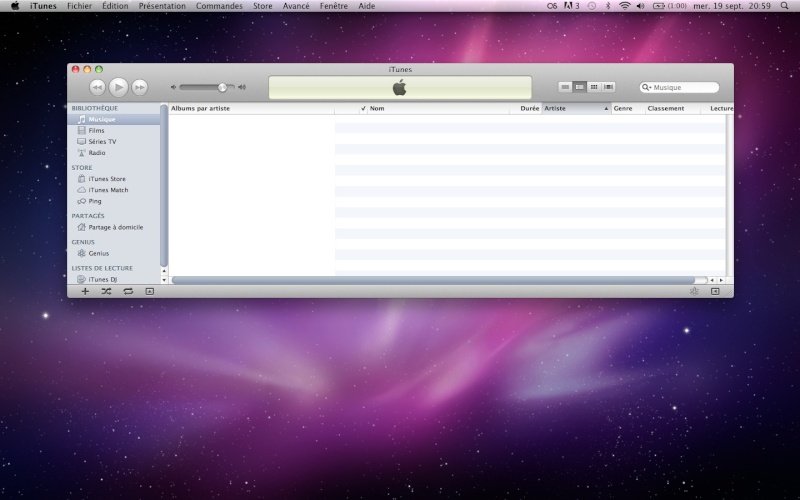800x500 pixels.
Task: Select Radio in the library sidebar
Action: (x=96, y=153)
